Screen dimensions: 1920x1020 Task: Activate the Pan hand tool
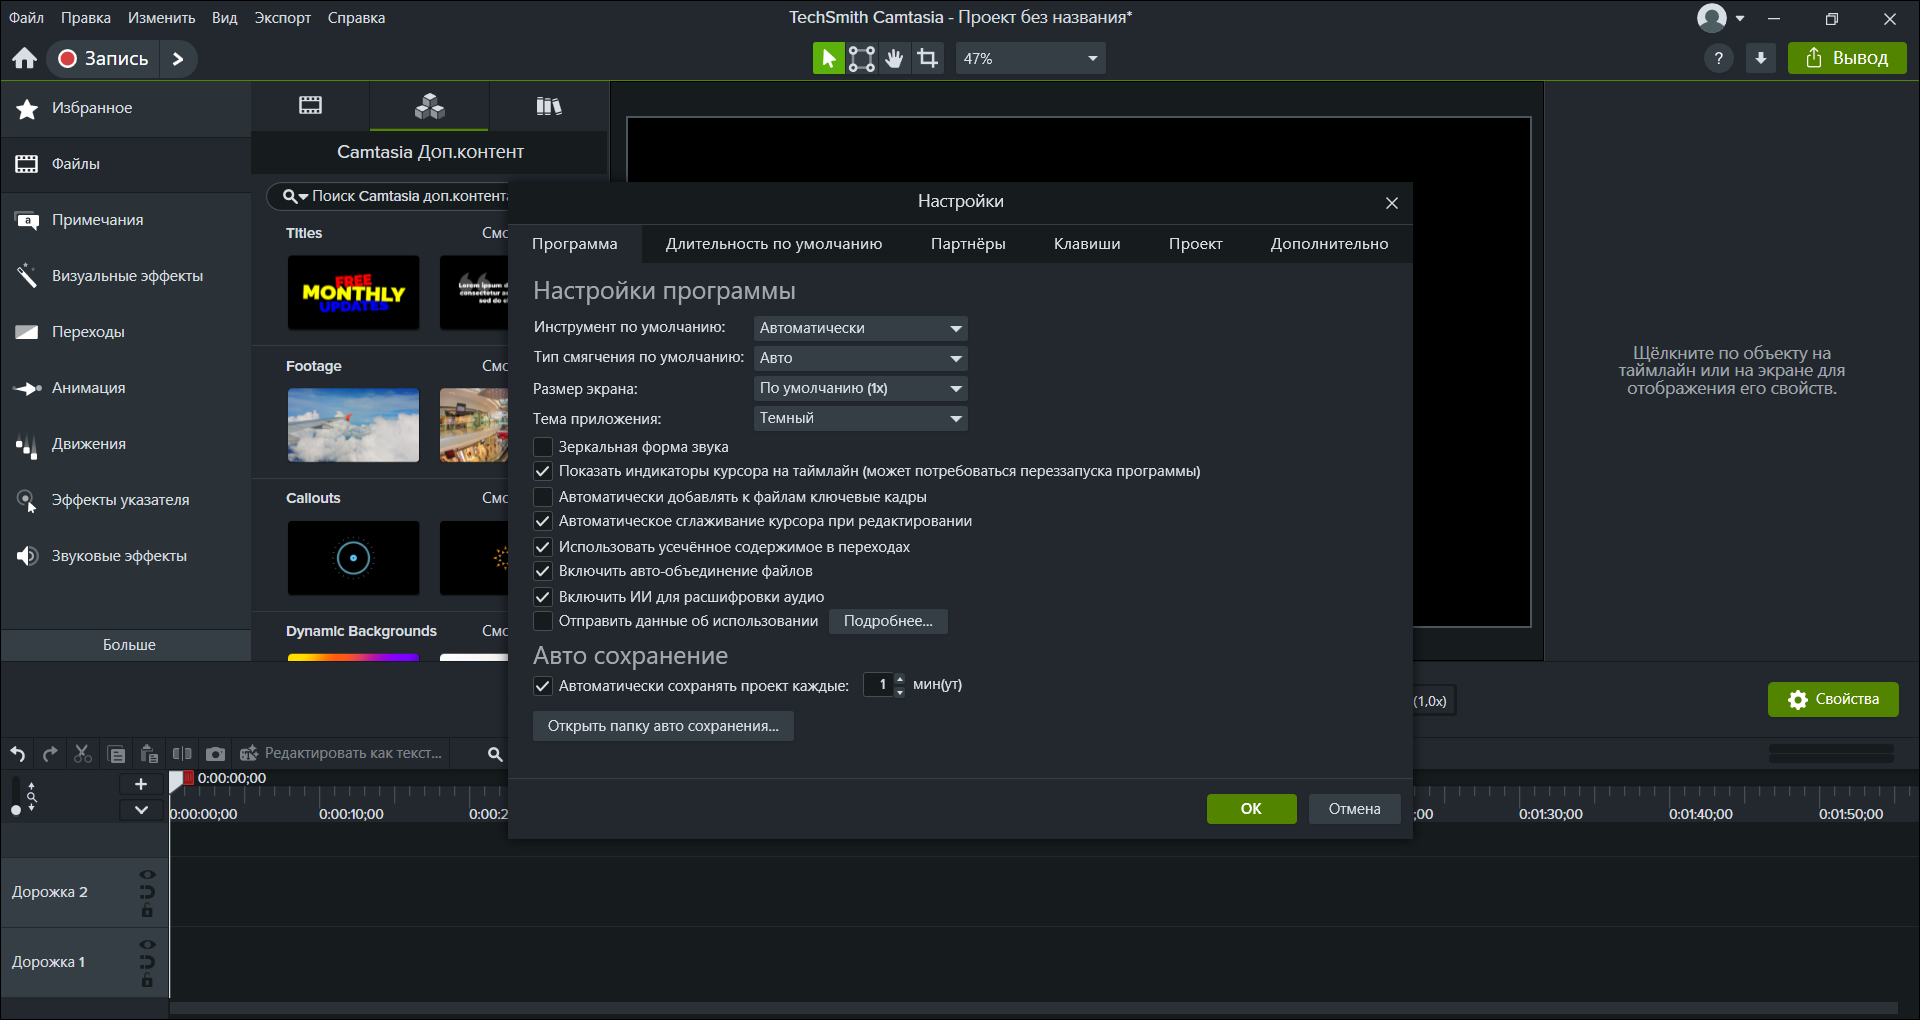coord(895,59)
